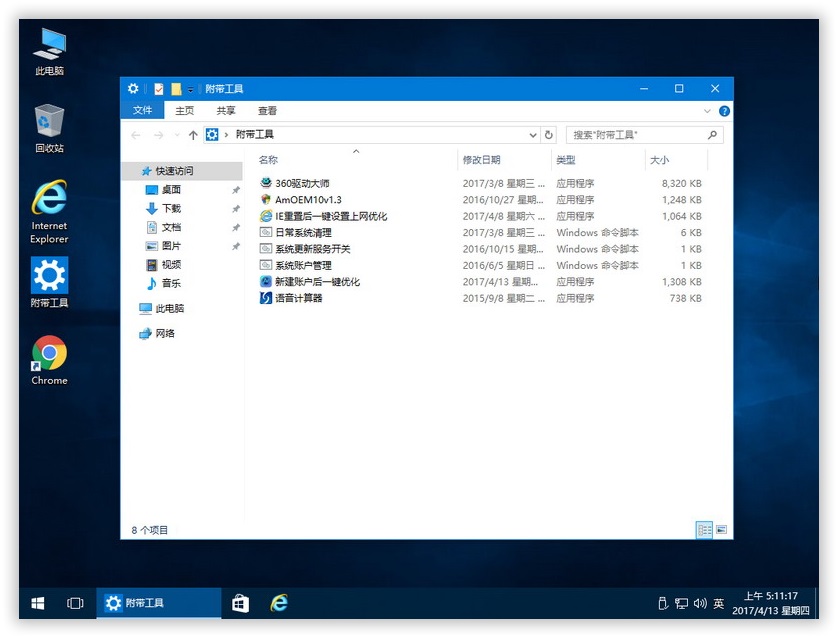
Task: Unpin 桌面 using its pin icon
Action: coord(236,190)
